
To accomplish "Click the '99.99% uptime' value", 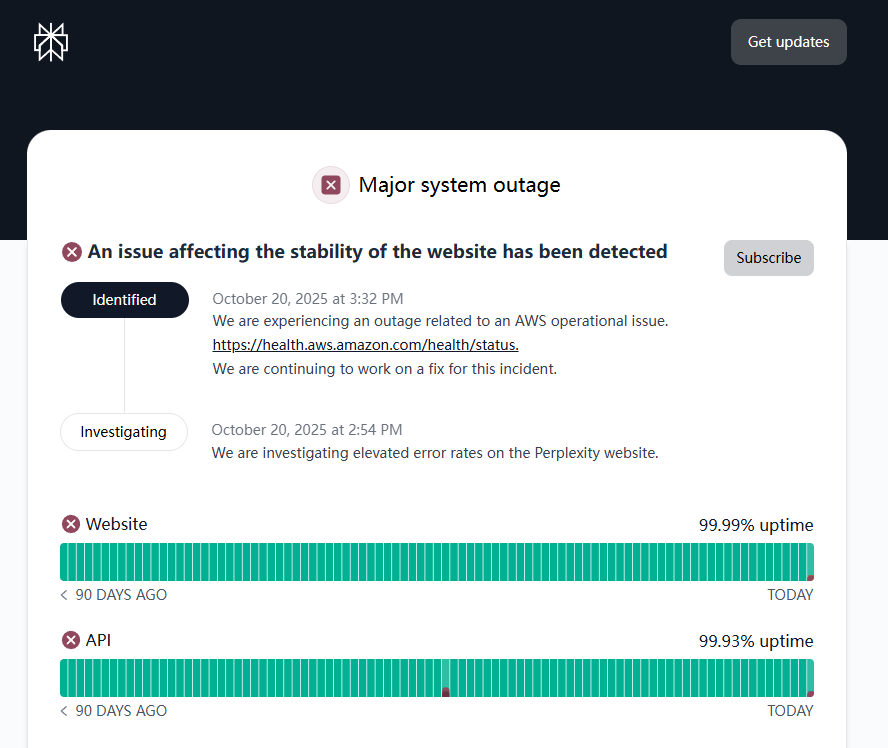I will tap(755, 525).
